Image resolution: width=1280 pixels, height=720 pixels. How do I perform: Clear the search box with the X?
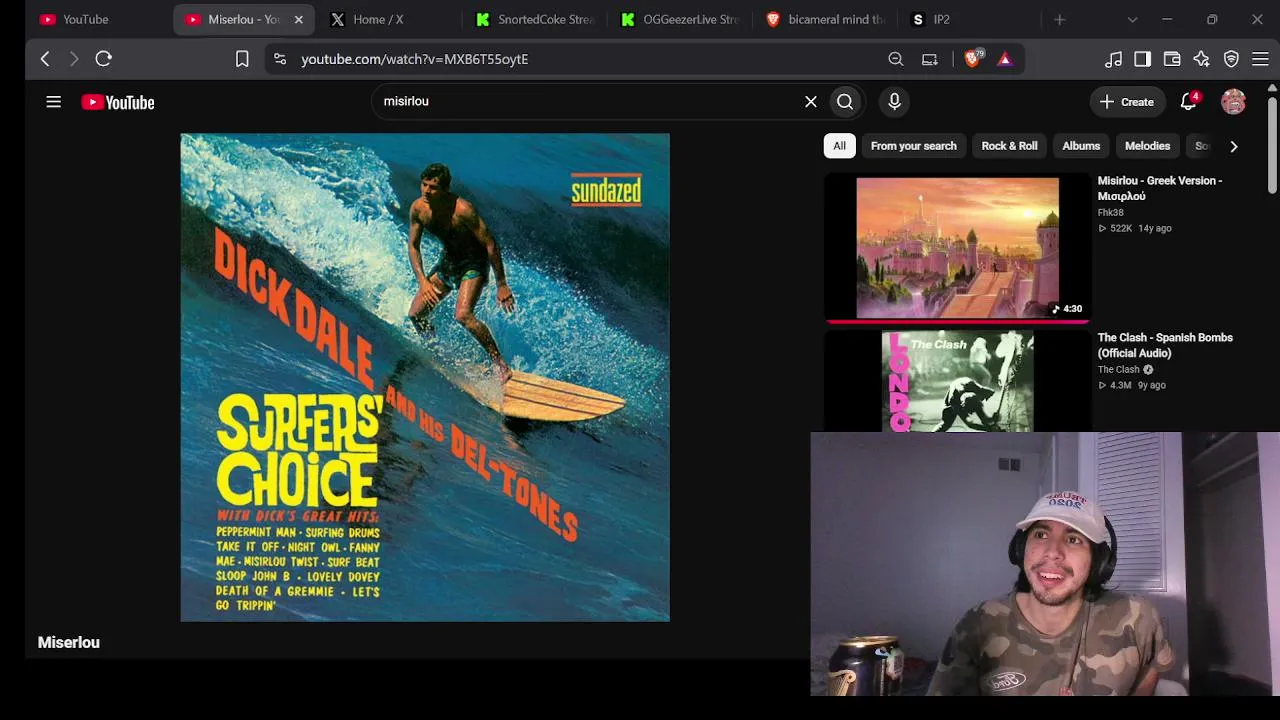point(811,101)
